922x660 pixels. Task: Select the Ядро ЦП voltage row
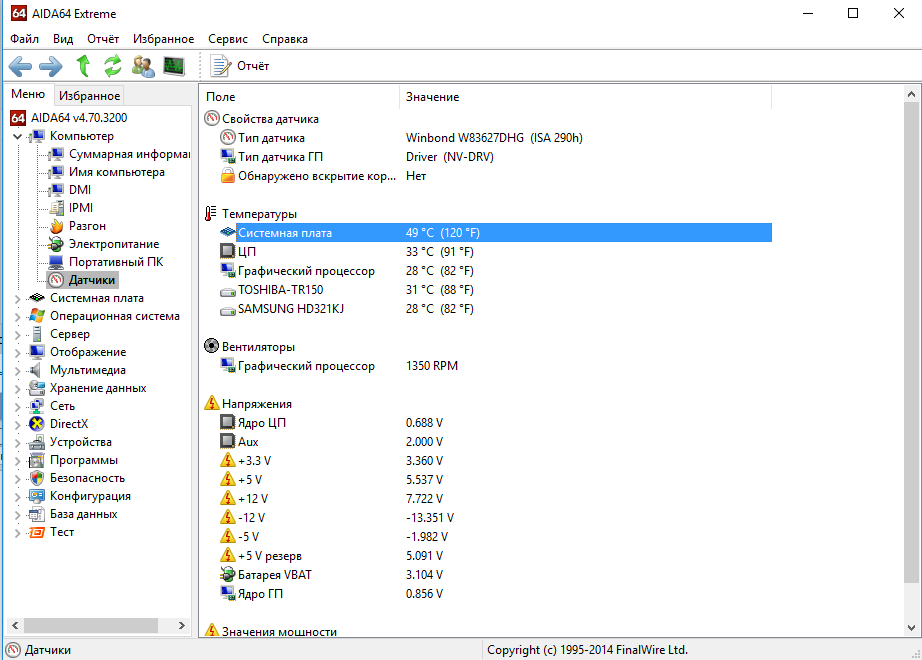point(495,423)
